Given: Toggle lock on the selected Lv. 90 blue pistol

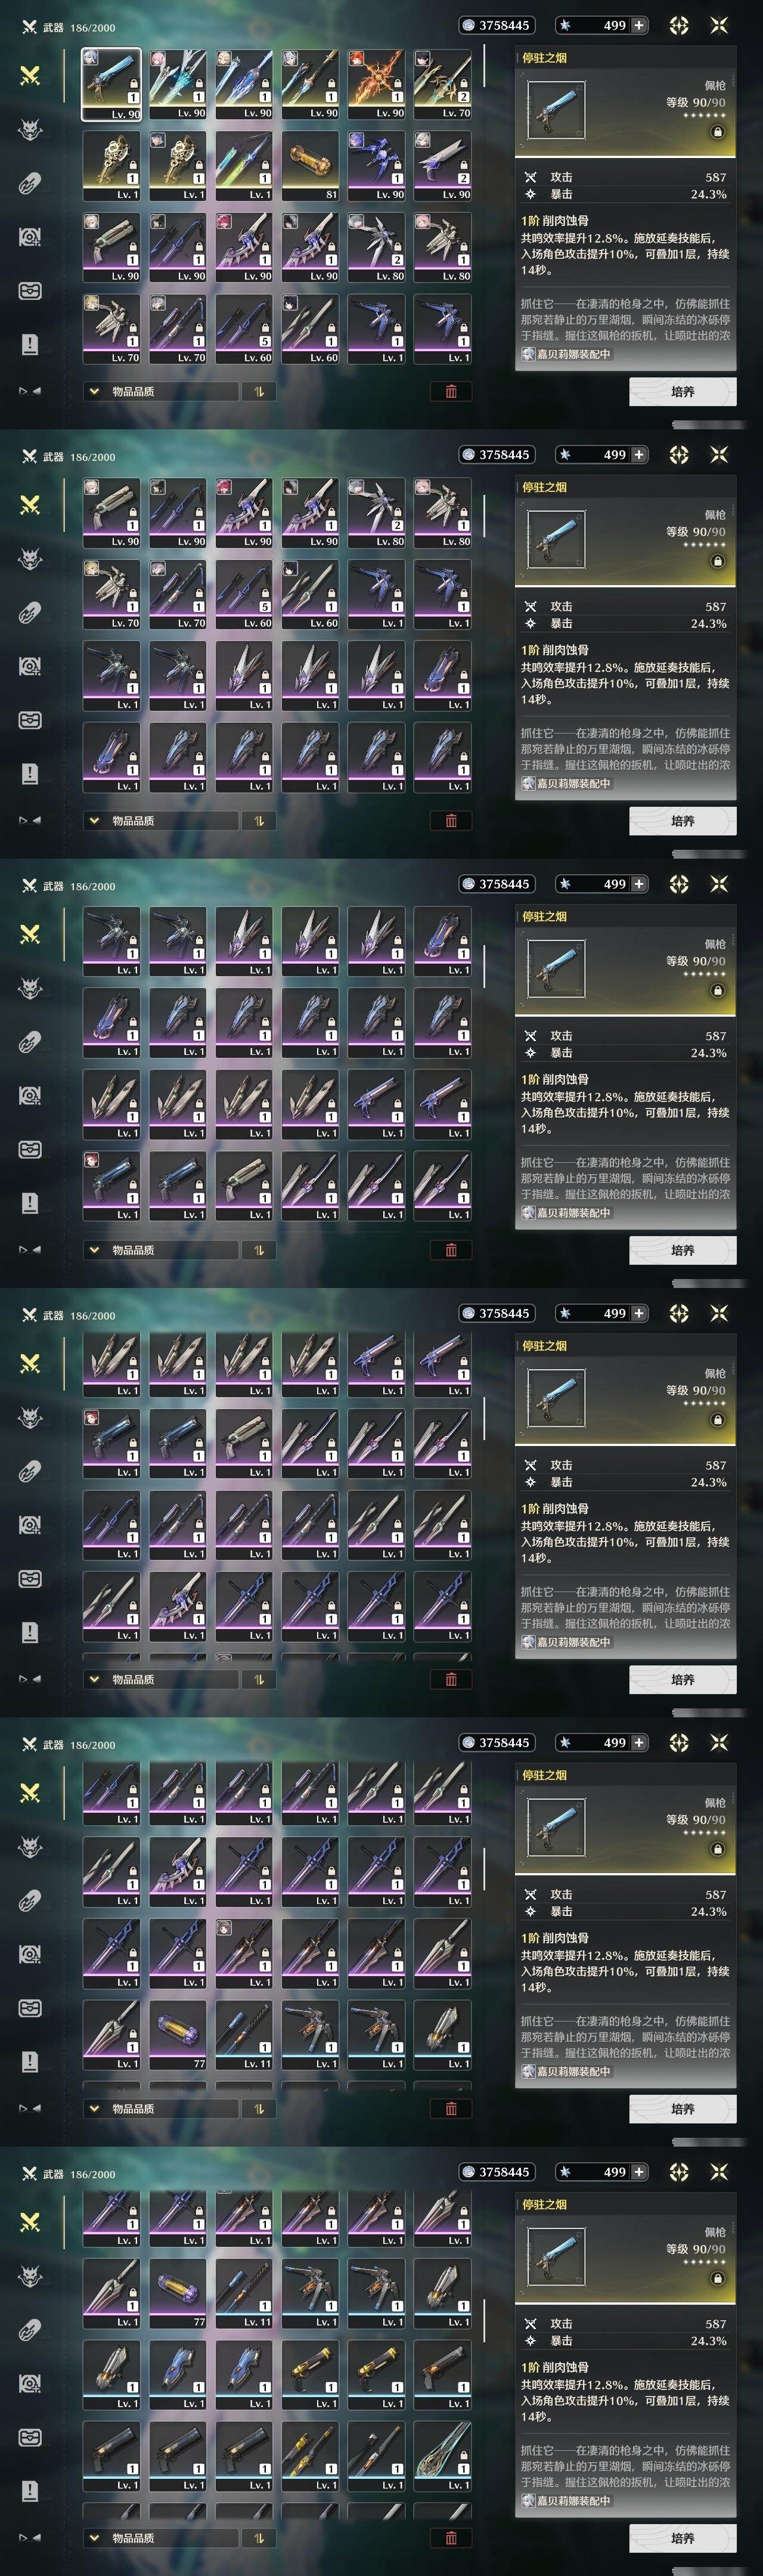Looking at the screenshot, I should tap(133, 84).
